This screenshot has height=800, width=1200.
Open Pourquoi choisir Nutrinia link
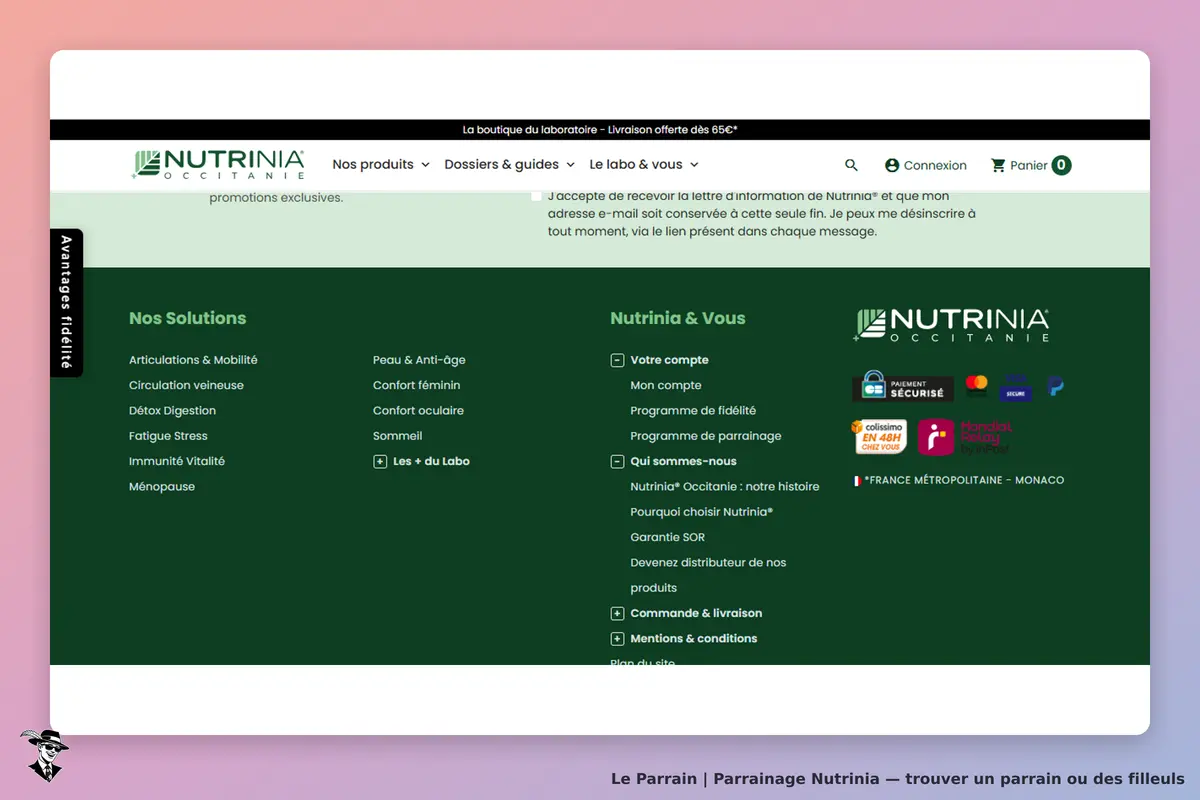coord(702,512)
